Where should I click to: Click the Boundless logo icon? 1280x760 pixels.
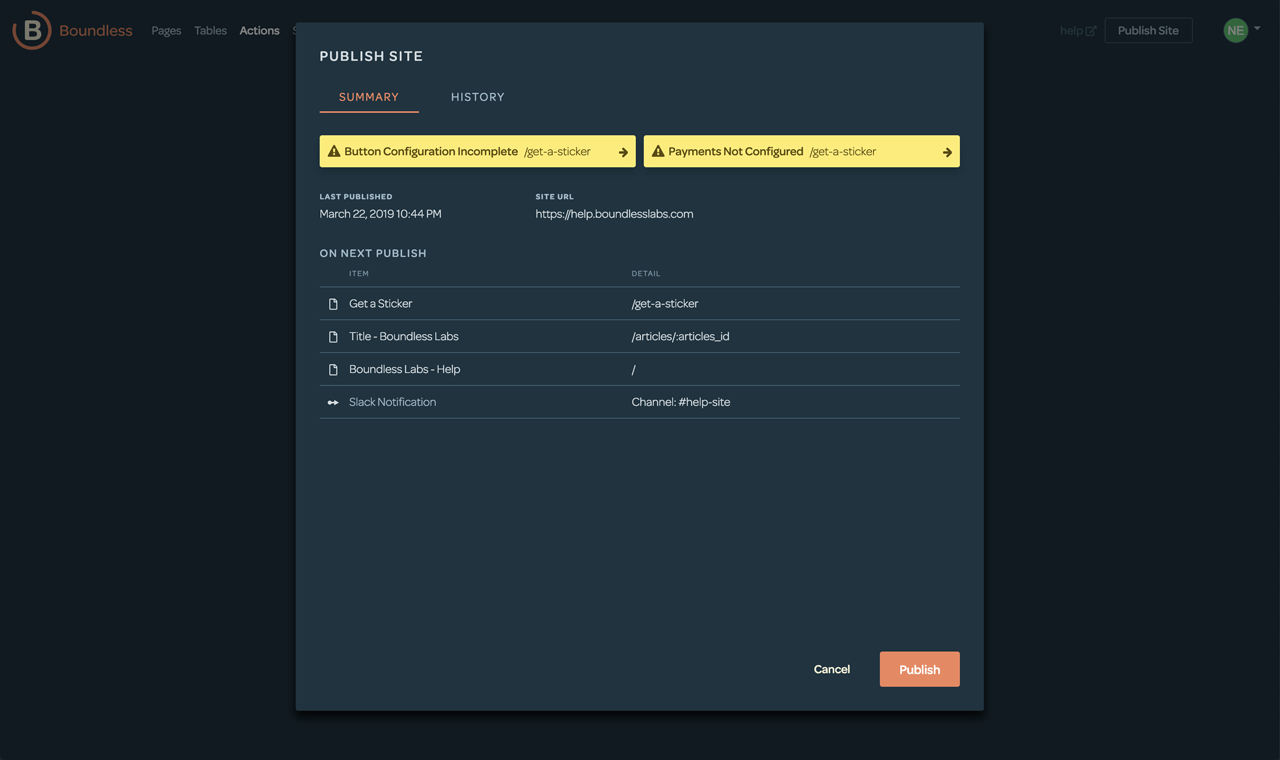(x=32, y=30)
